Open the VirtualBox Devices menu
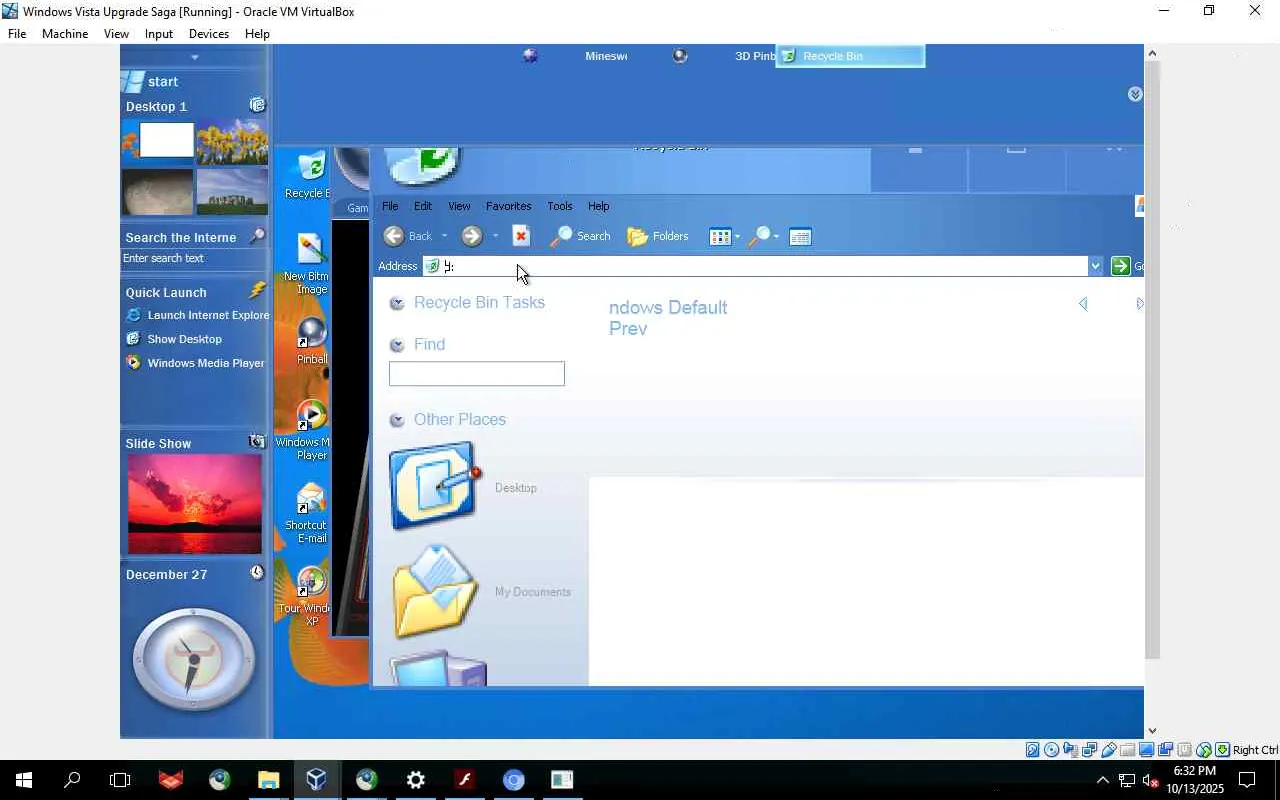This screenshot has width=1280, height=800. click(x=209, y=34)
